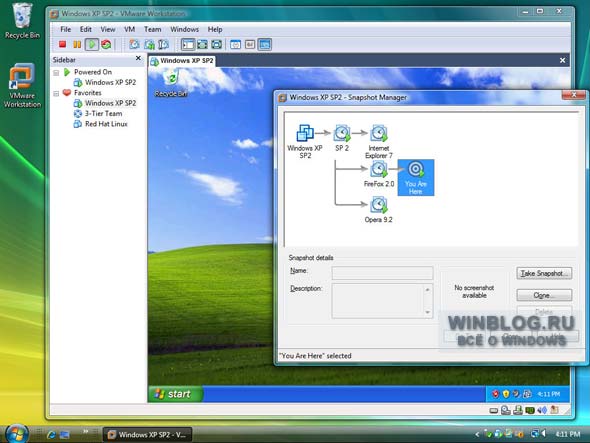The image size is (590, 443).
Task: Open Snapshot Manager from the toolbar icon
Action: [x=163, y=44]
